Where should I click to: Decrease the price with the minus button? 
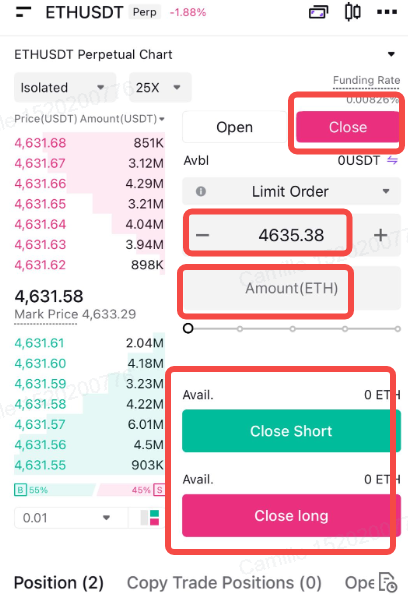coord(202,235)
